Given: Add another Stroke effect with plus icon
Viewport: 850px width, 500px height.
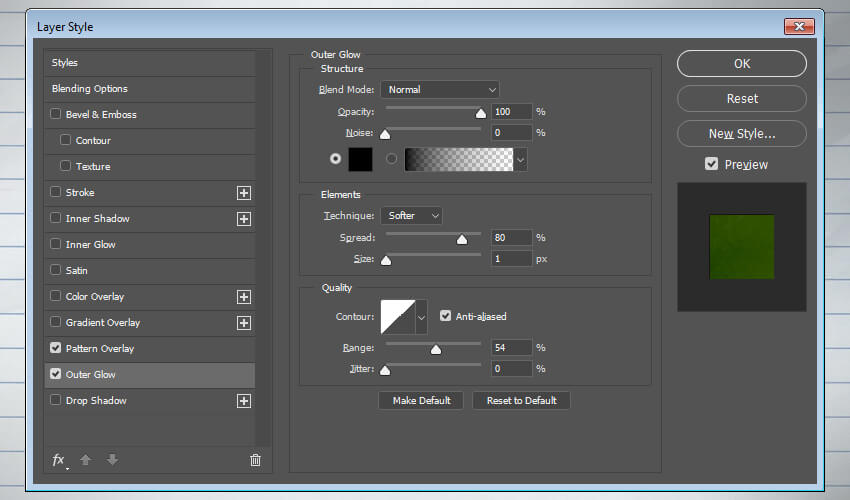Looking at the screenshot, I should [x=244, y=193].
